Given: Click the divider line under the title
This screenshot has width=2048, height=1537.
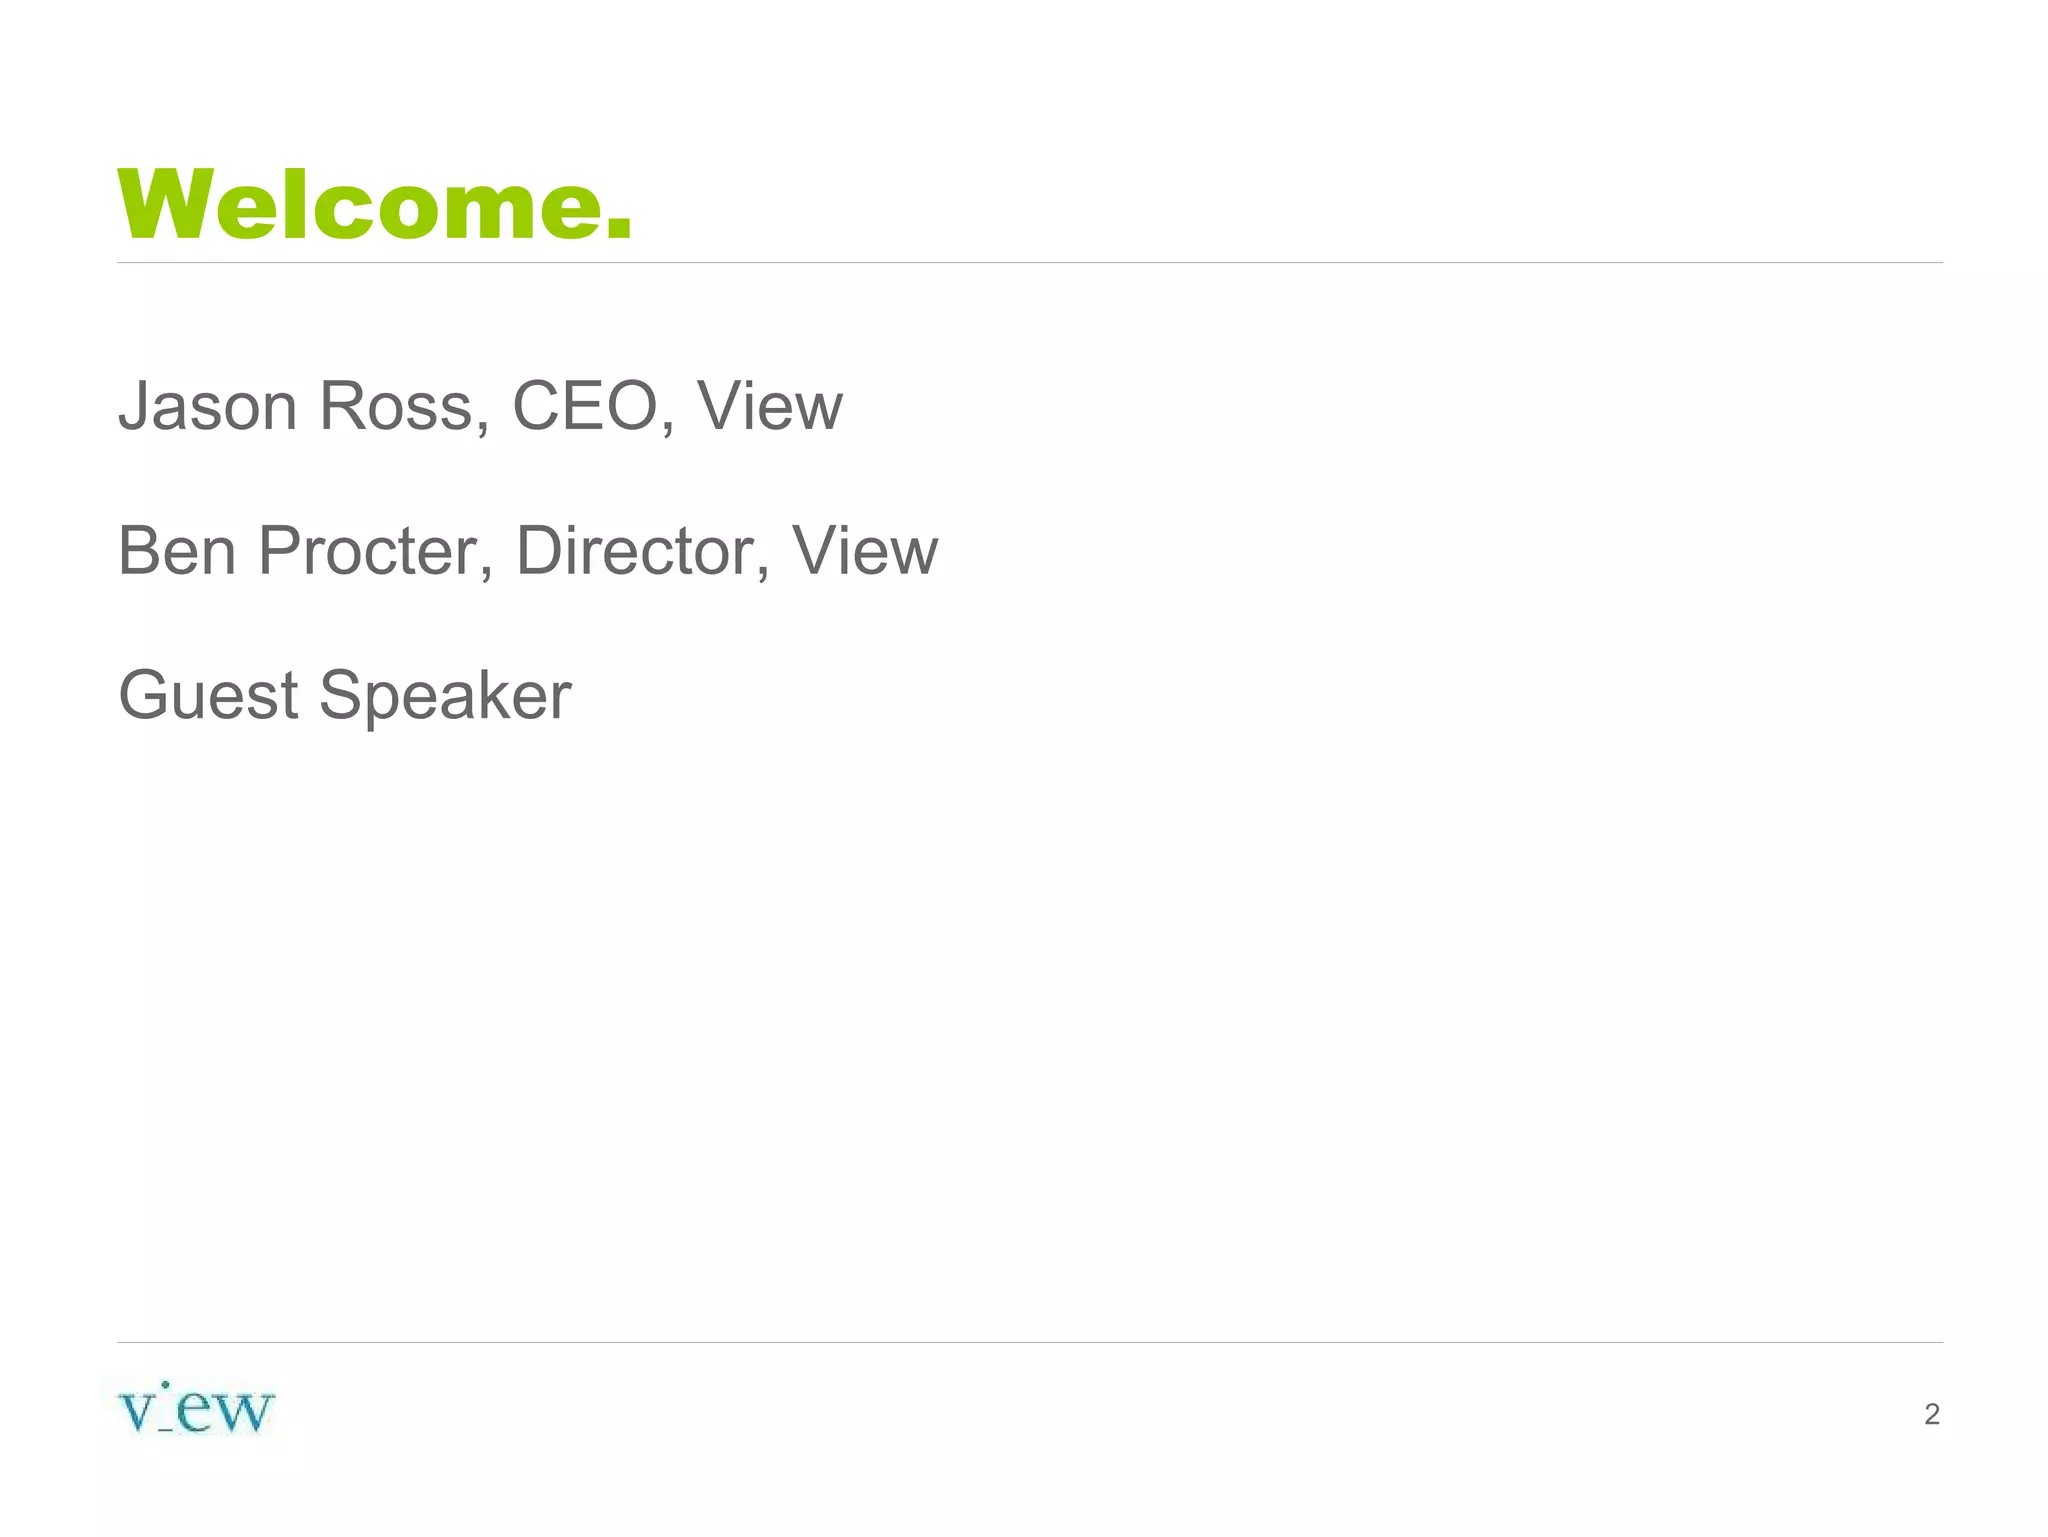Looking at the screenshot, I should click(1030, 263).
